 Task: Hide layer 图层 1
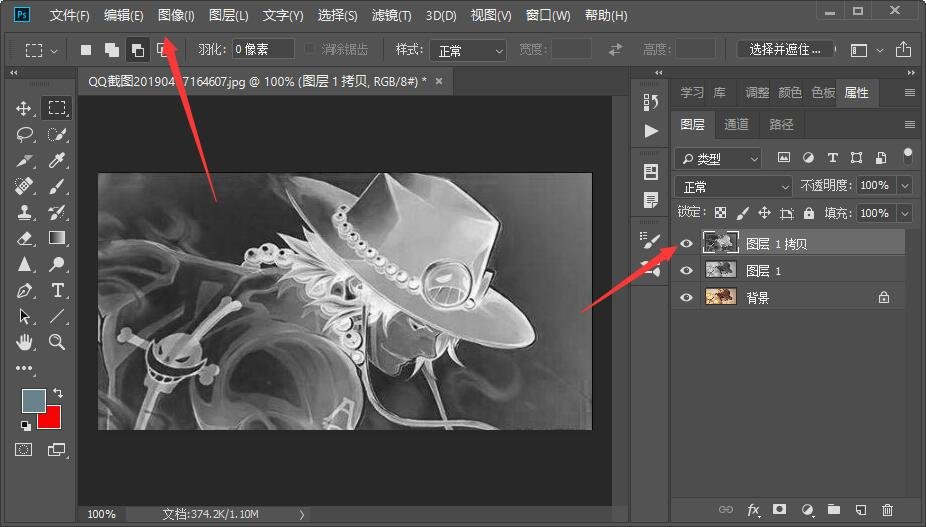pos(686,271)
